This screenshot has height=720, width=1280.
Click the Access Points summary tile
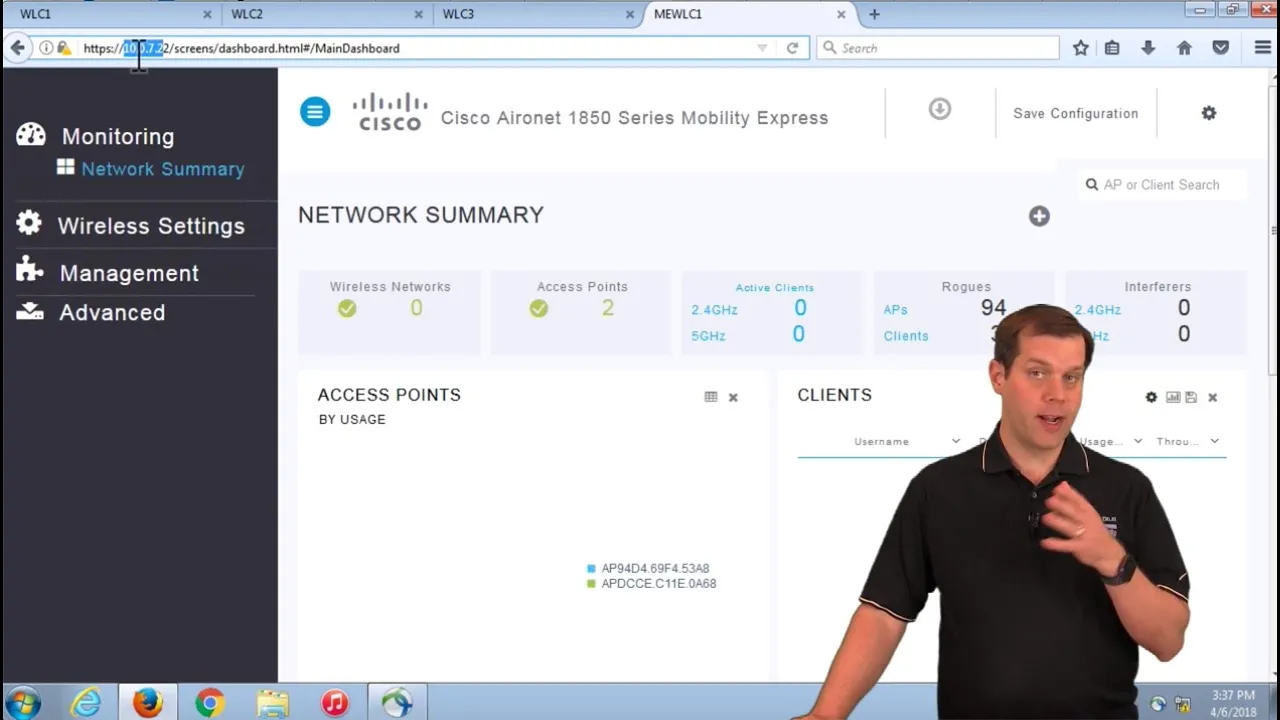581,312
